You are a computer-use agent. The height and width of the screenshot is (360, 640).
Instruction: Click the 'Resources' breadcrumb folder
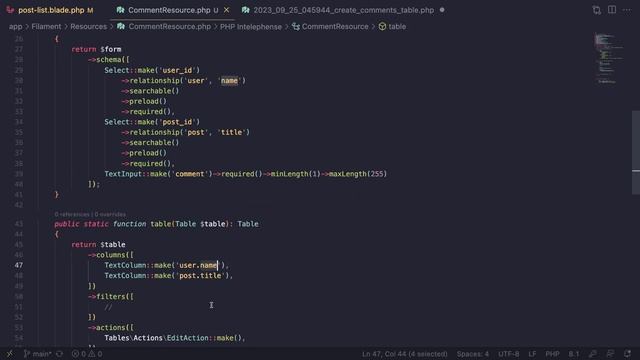(x=89, y=27)
